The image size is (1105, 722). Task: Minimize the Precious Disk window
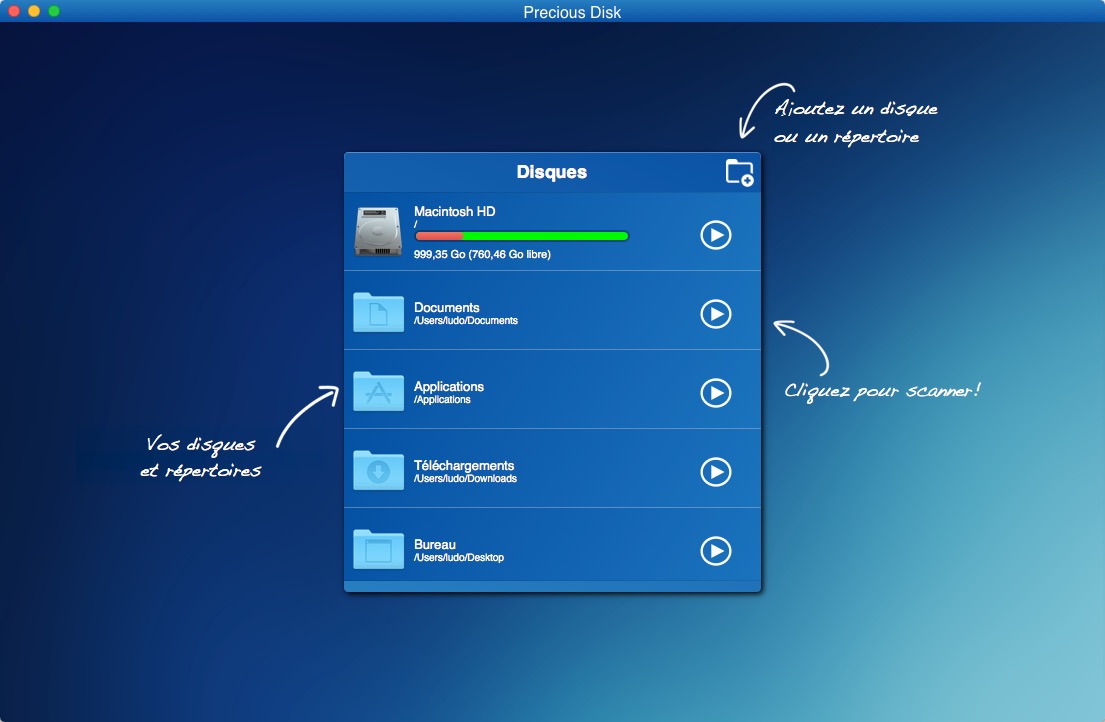pyautogui.click(x=34, y=11)
